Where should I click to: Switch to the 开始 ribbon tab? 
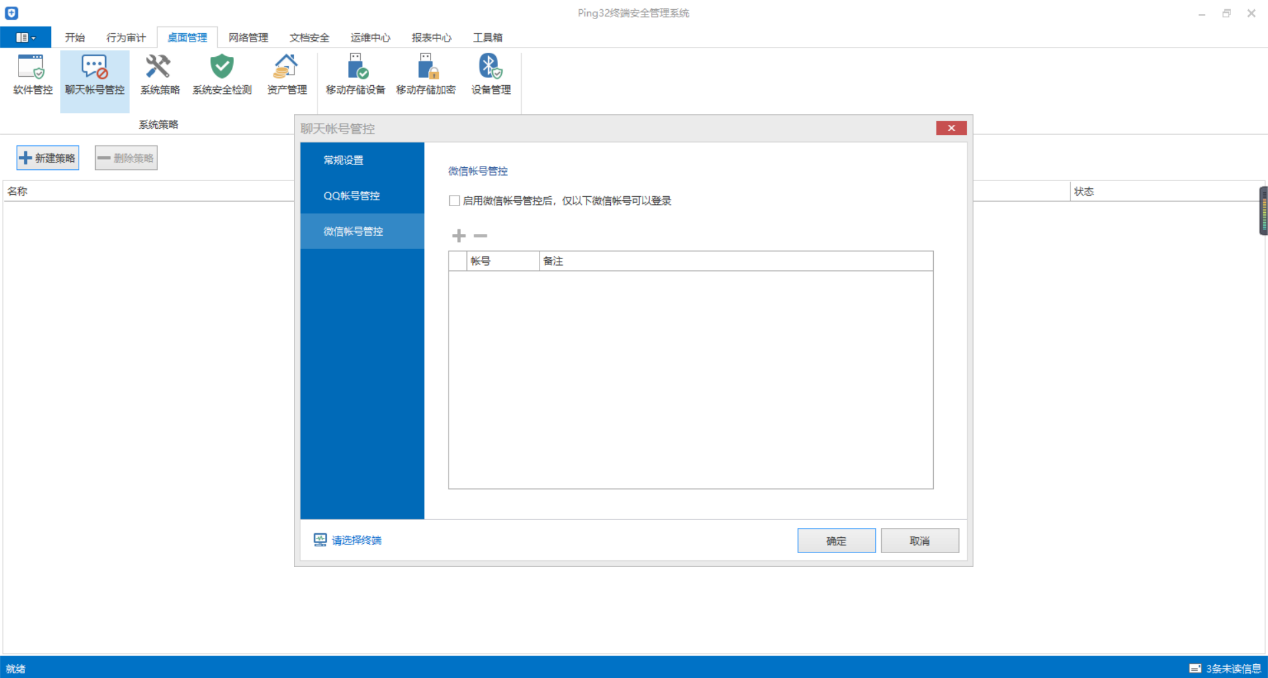75,38
